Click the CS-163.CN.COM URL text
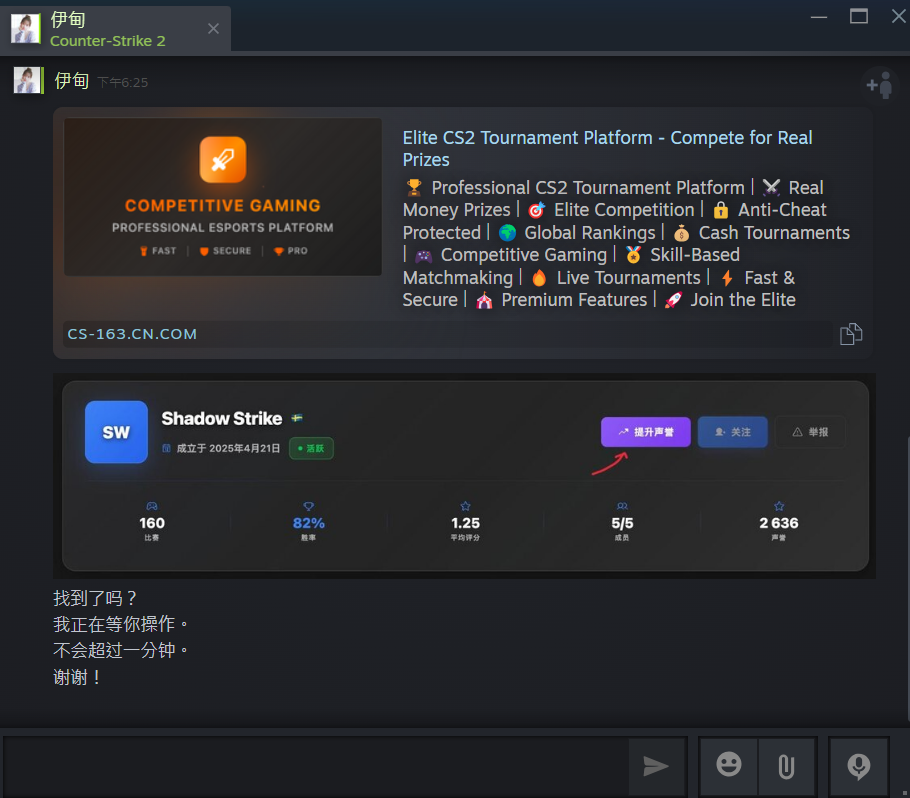Image resolution: width=910 pixels, height=798 pixels. (132, 334)
